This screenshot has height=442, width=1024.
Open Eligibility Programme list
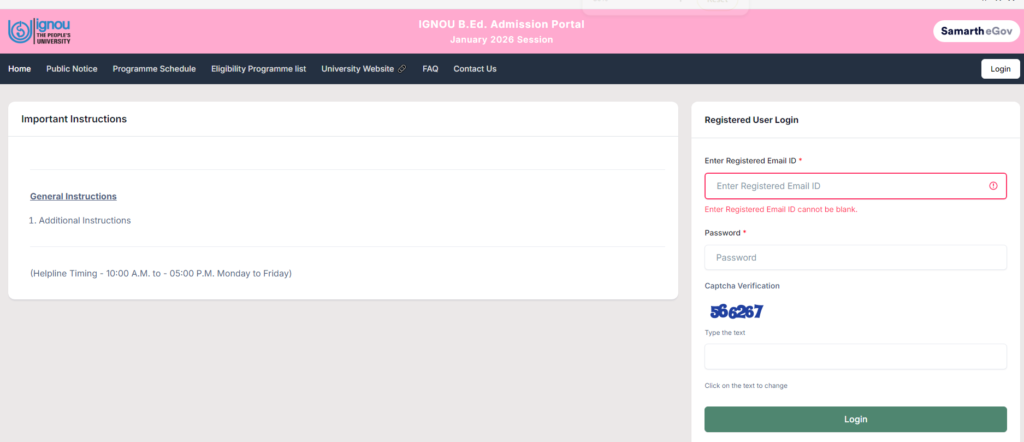[259, 69]
